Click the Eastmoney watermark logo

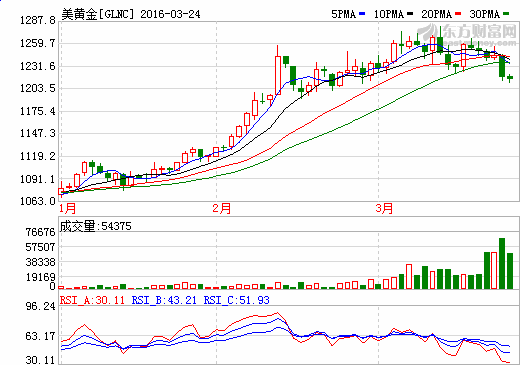tap(467, 35)
